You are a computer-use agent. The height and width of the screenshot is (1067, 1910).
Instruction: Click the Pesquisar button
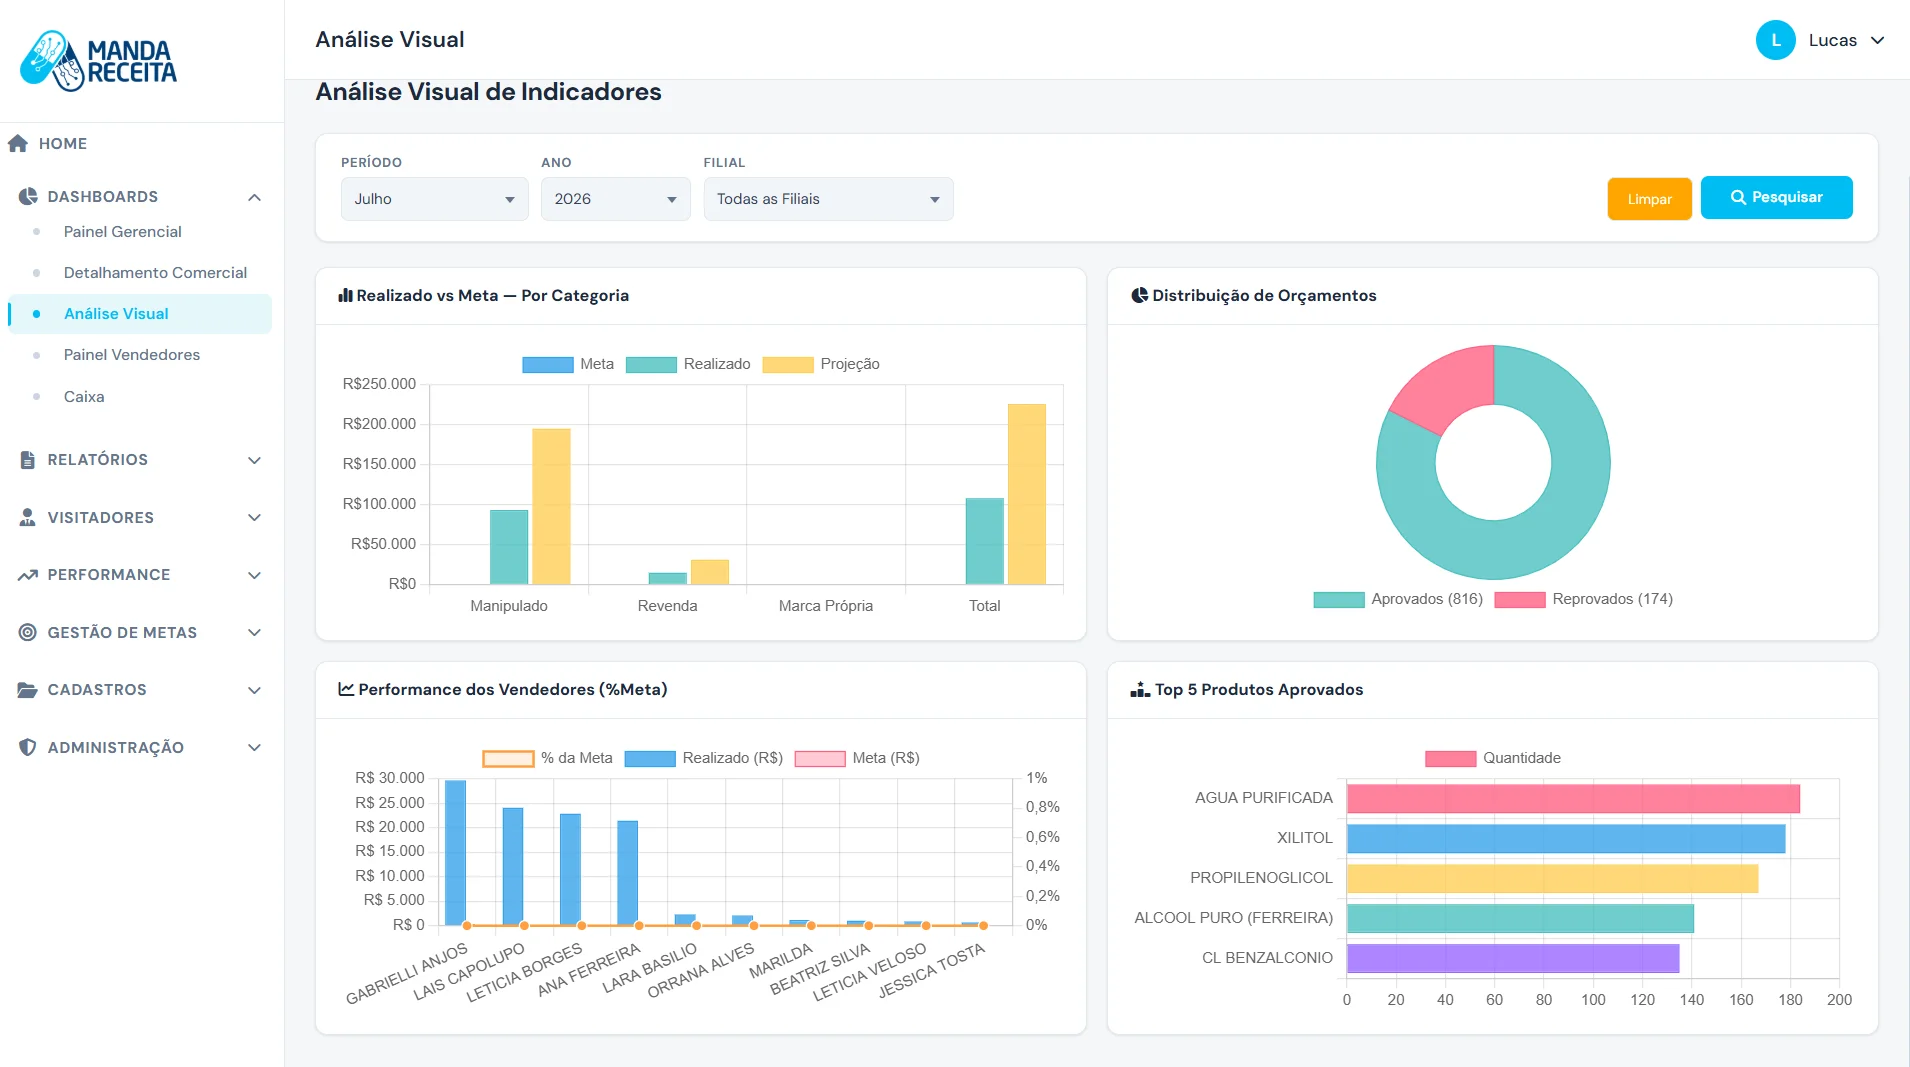1776,197
